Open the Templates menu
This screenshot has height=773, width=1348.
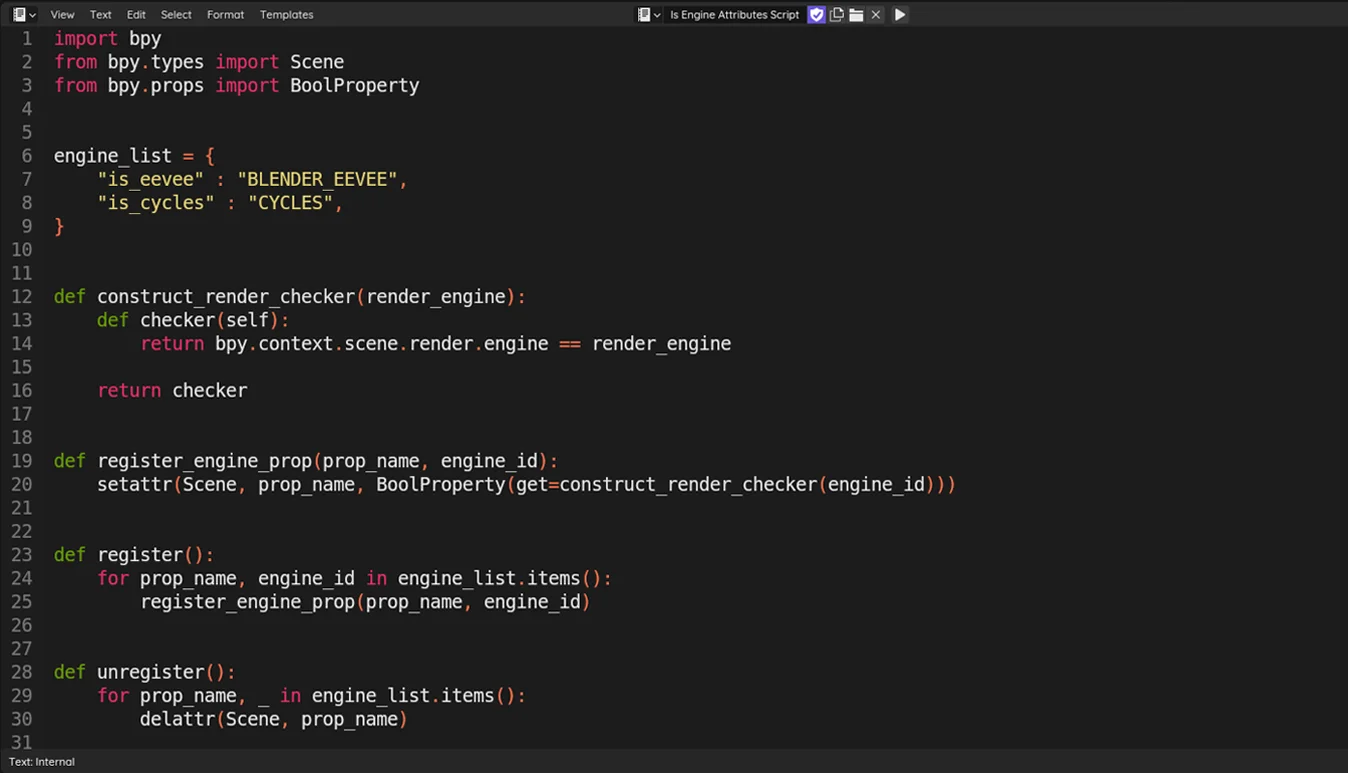click(286, 14)
